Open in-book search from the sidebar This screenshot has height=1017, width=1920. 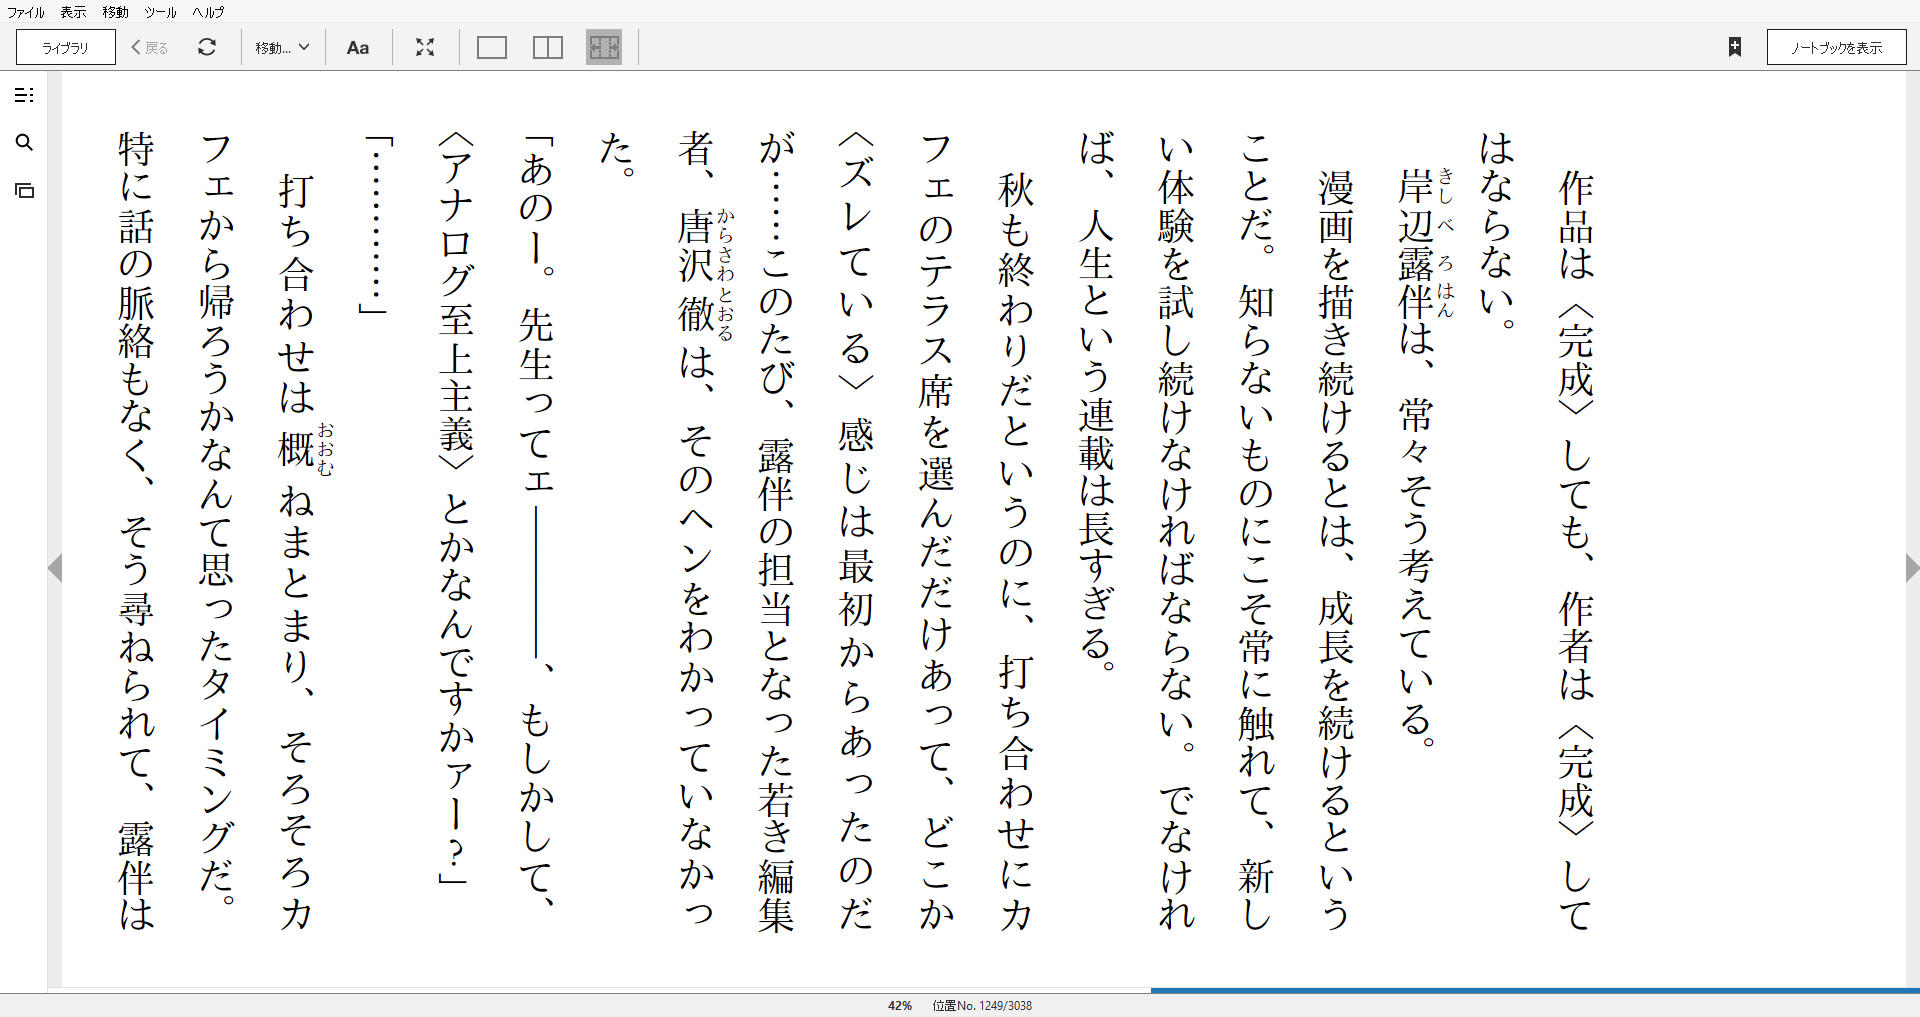pyautogui.click(x=25, y=143)
